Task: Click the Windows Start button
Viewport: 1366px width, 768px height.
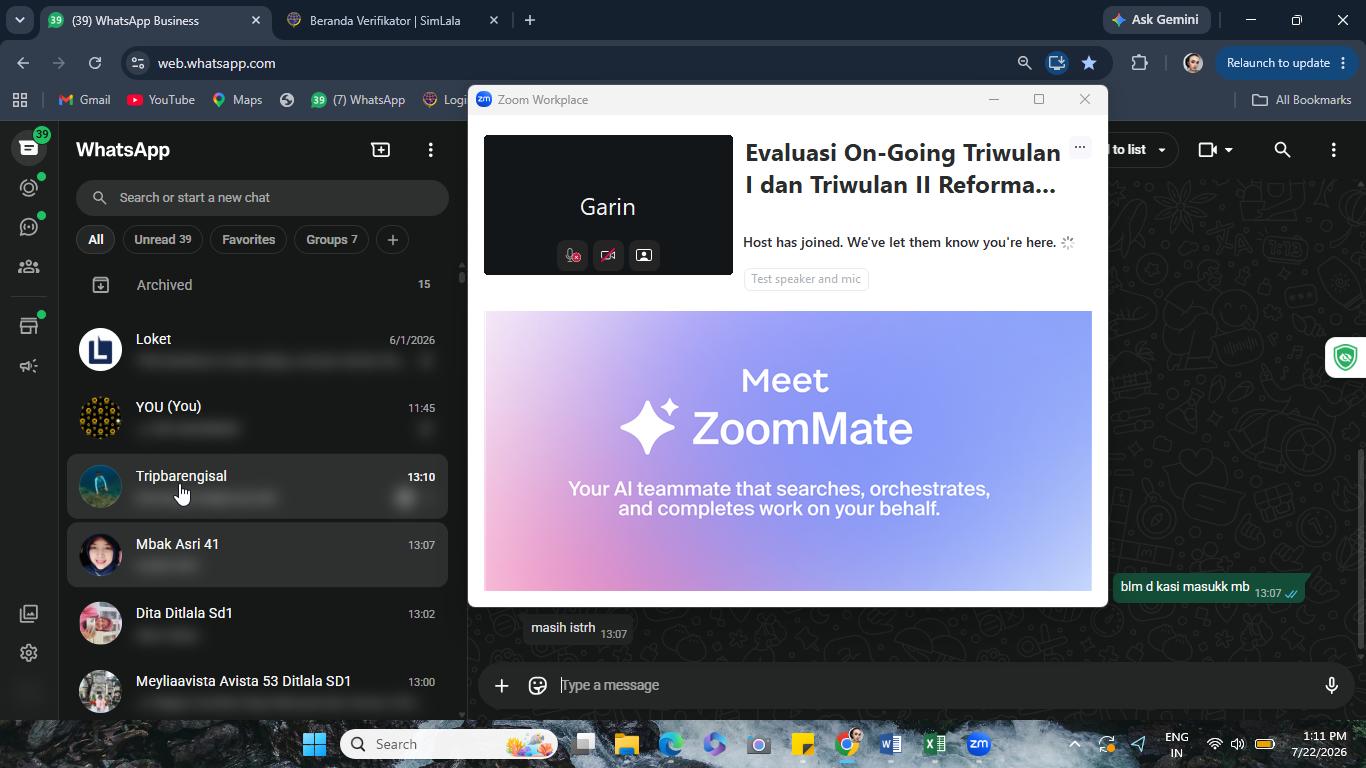Action: [x=314, y=744]
